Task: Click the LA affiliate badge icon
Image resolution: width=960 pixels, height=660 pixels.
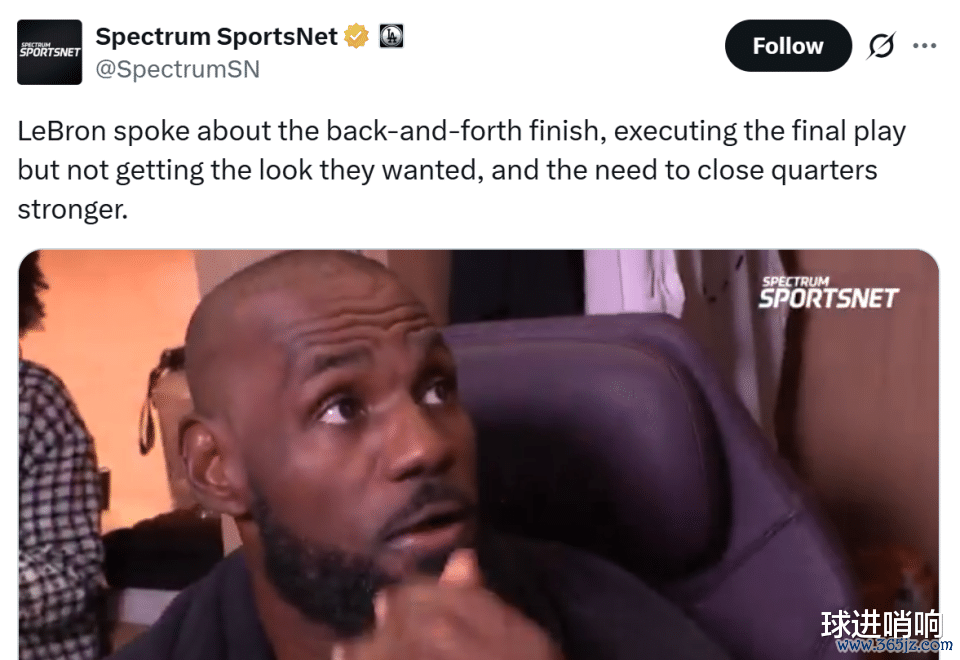Action: (x=391, y=36)
